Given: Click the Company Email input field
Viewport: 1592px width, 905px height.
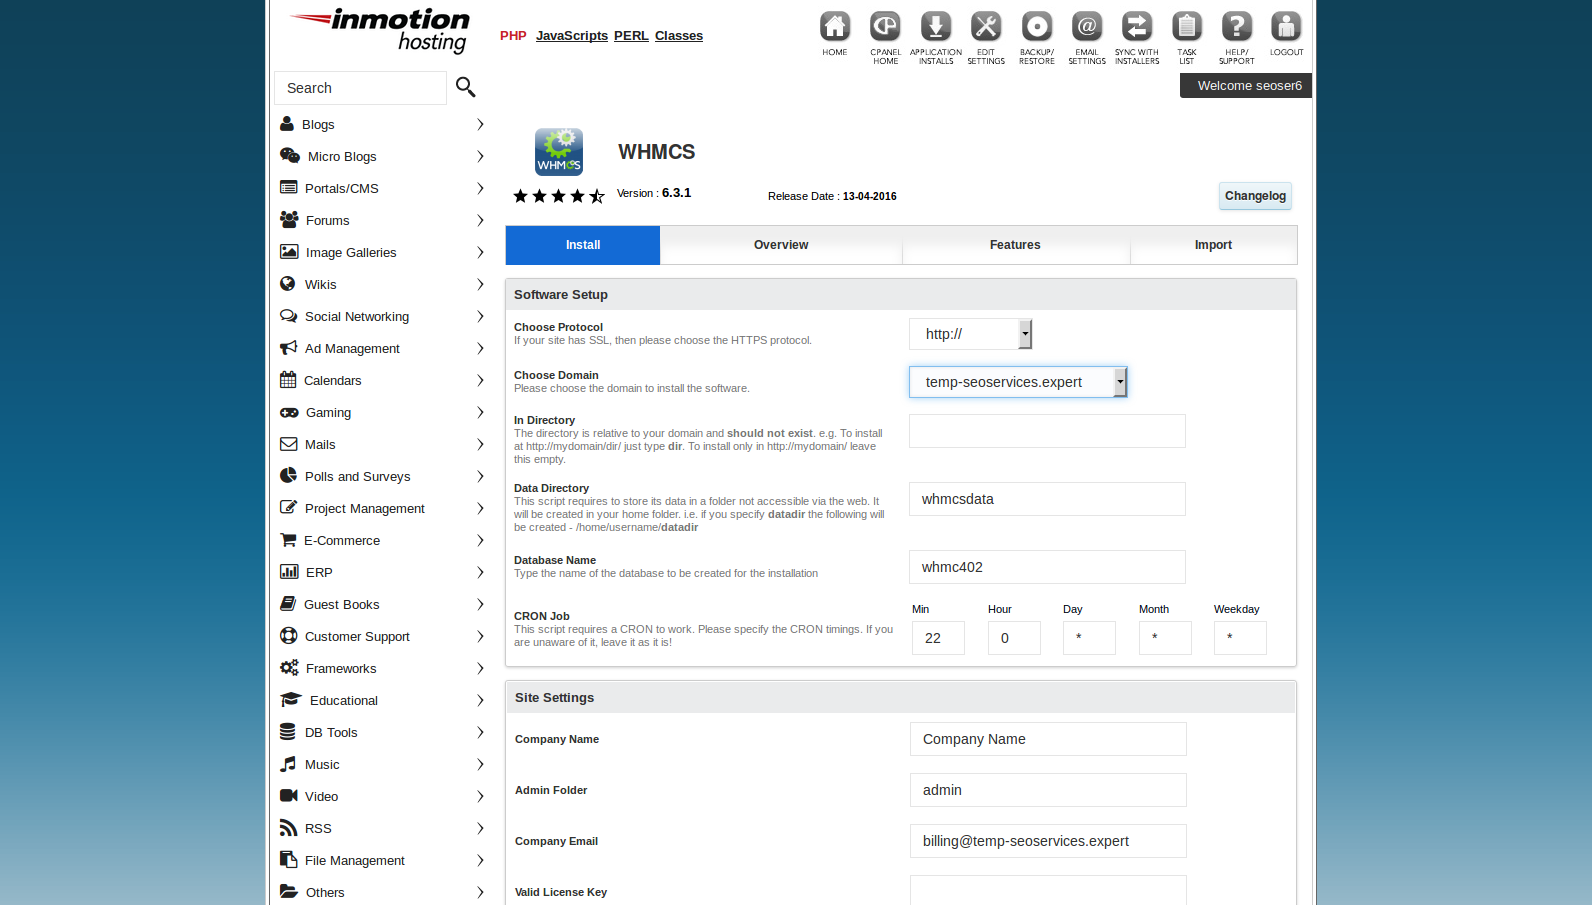Looking at the screenshot, I should point(1047,841).
